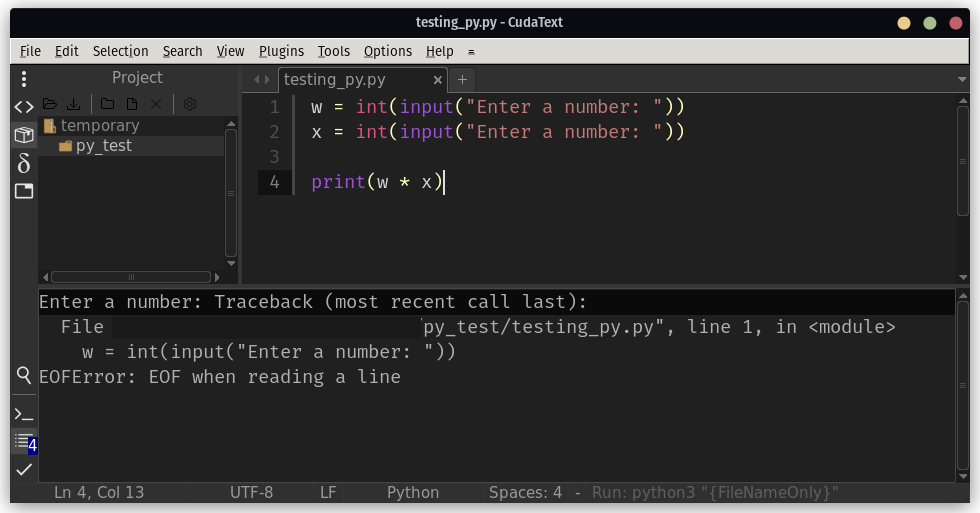Show the Project Manager sidebar panel
The height and width of the screenshot is (513, 980).
click(x=24, y=135)
